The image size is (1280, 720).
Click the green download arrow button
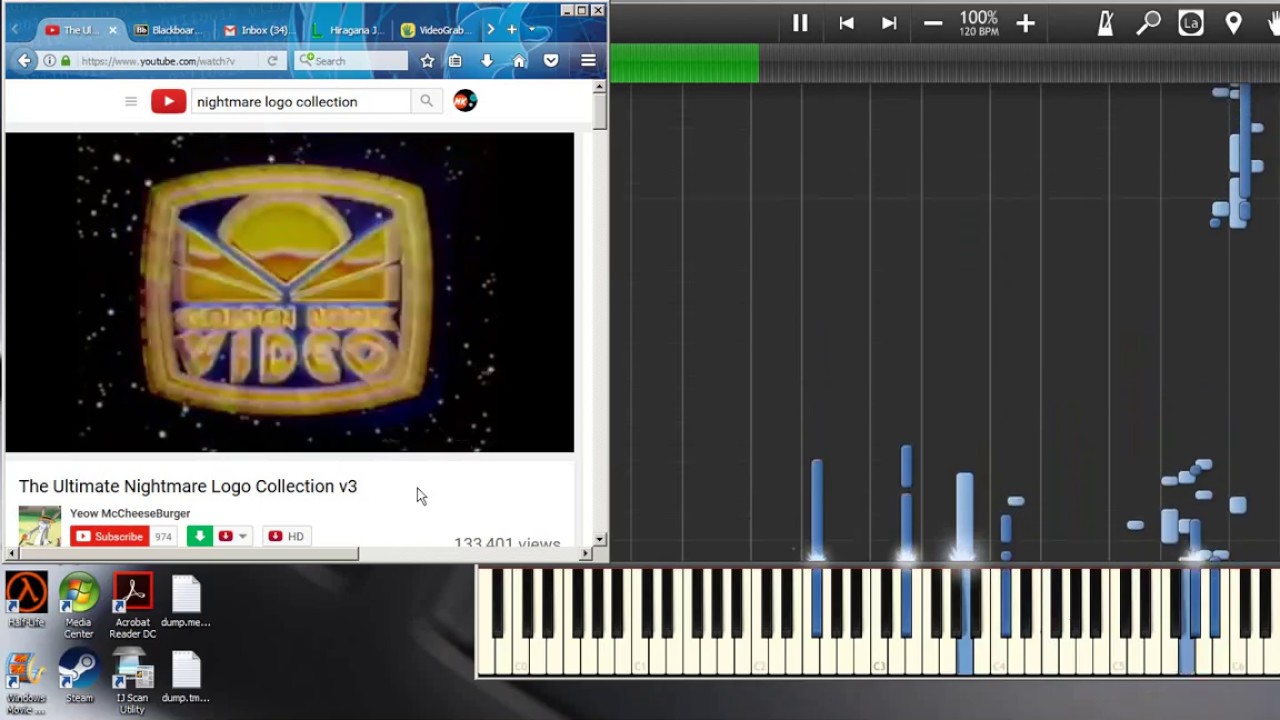pos(199,537)
